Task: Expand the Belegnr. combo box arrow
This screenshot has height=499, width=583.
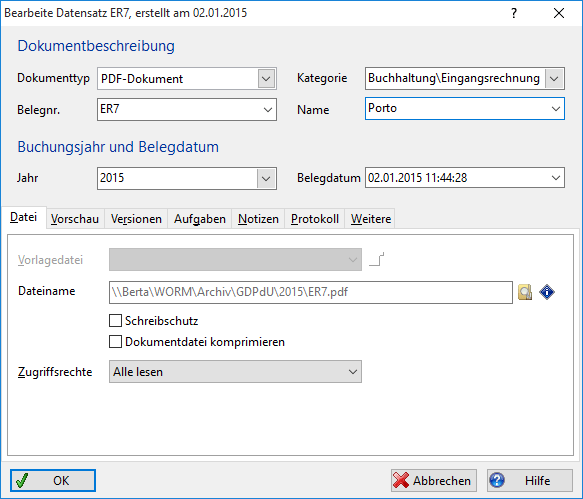Action: pyautogui.click(x=268, y=110)
